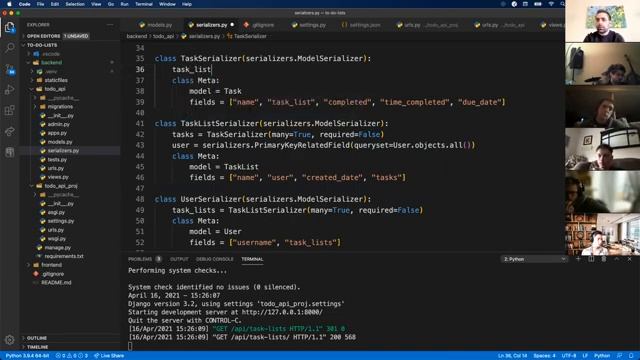
Task: Collapse the TO-DO-LISTS workspace section
Action: click(42, 45)
